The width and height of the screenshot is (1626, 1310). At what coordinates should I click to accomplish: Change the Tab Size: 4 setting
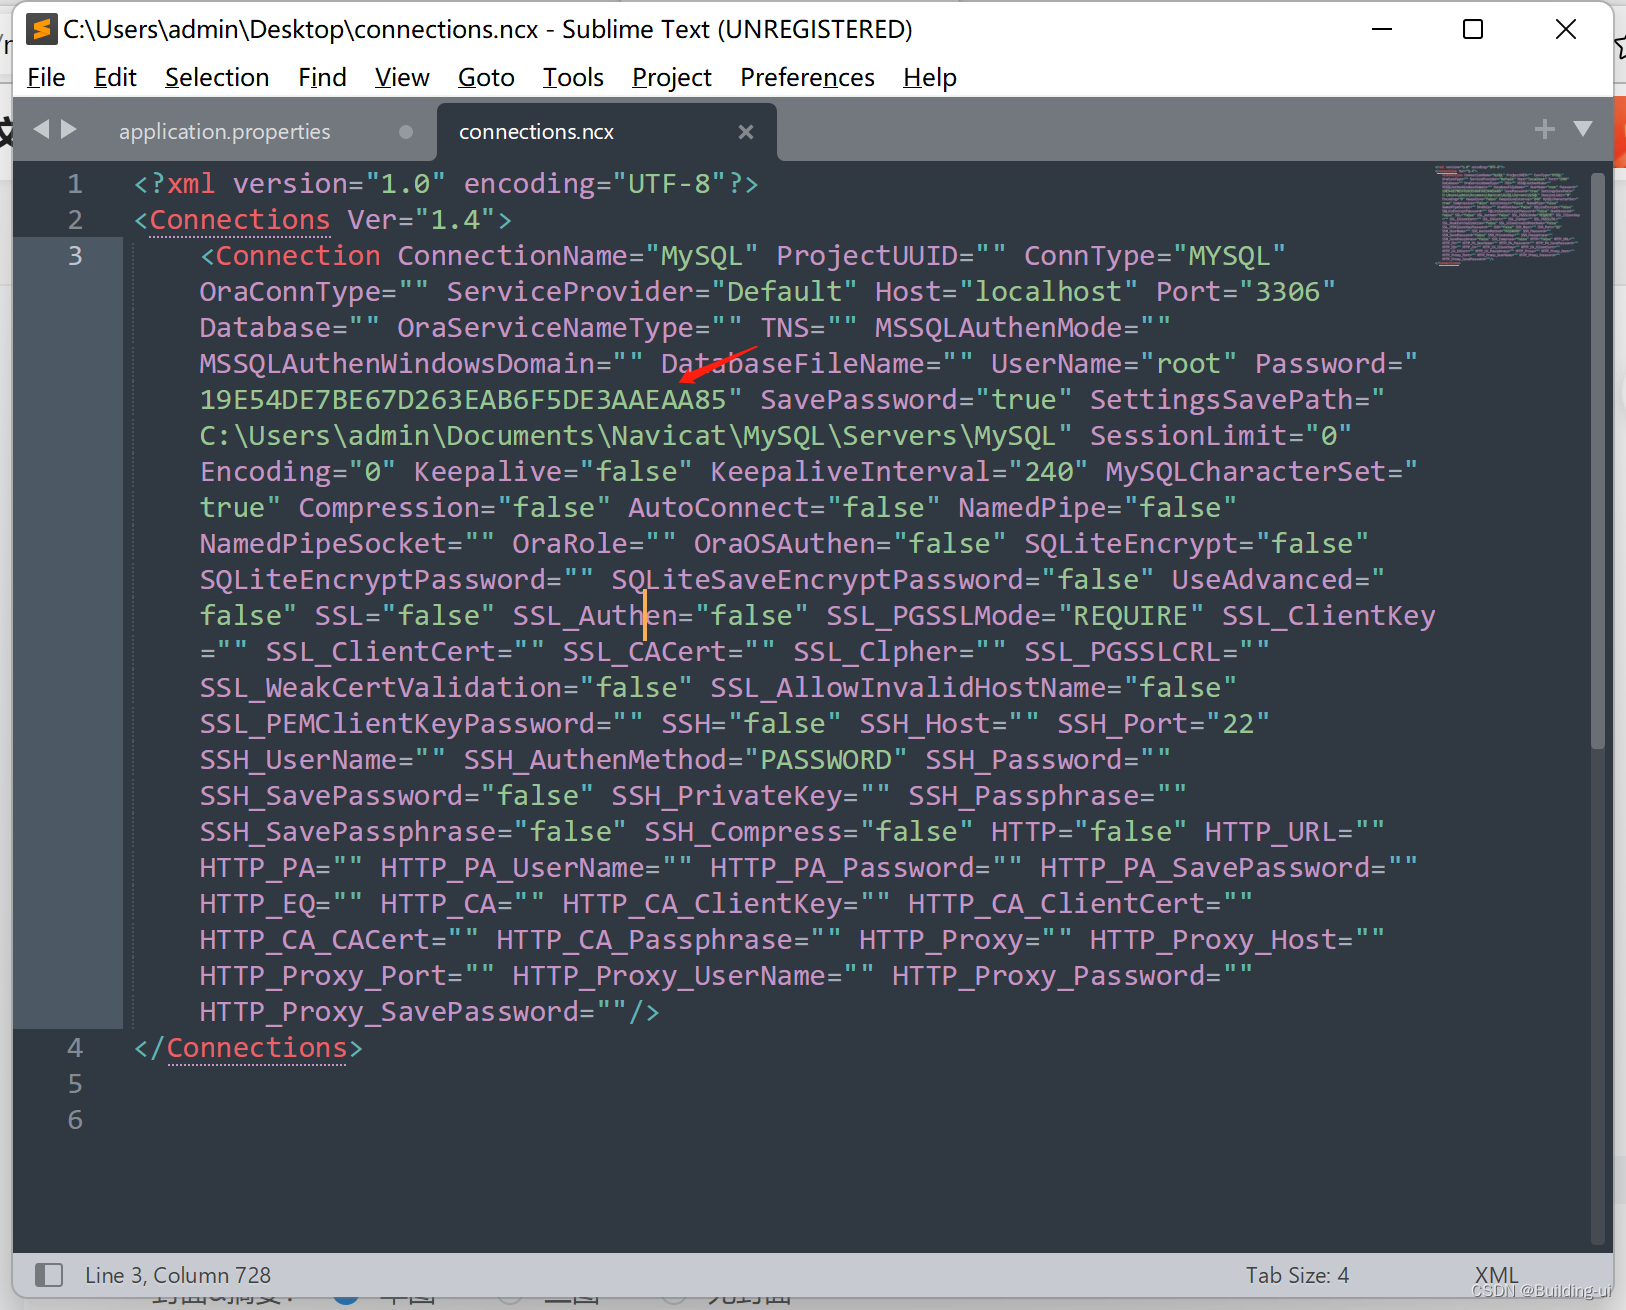[x=1297, y=1275]
